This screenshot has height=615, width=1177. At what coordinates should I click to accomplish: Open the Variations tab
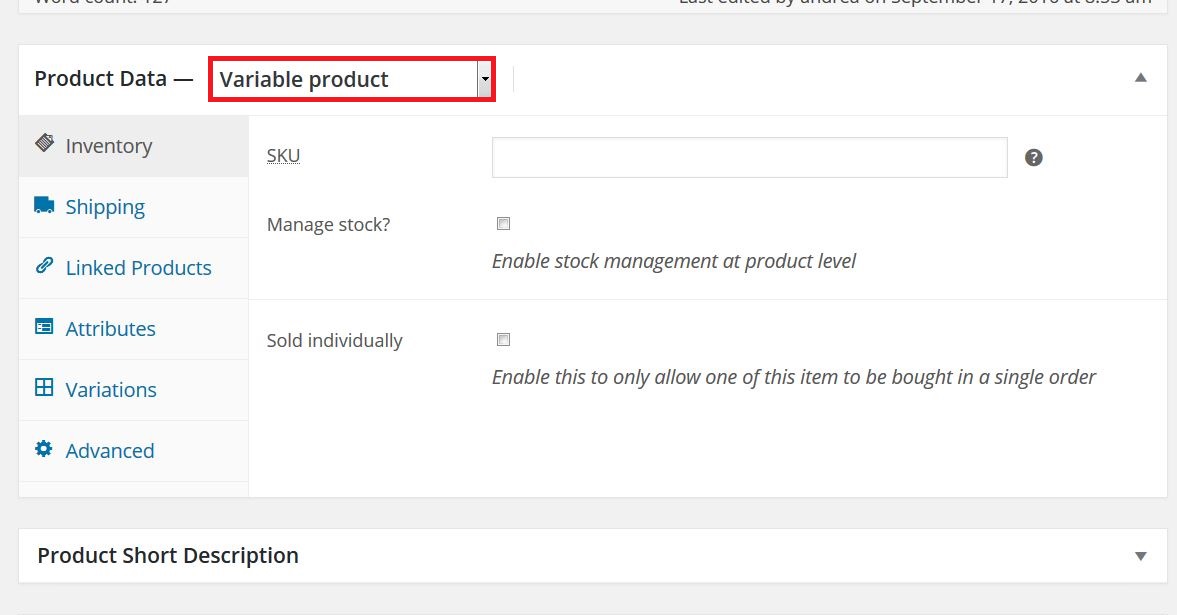tap(134, 390)
